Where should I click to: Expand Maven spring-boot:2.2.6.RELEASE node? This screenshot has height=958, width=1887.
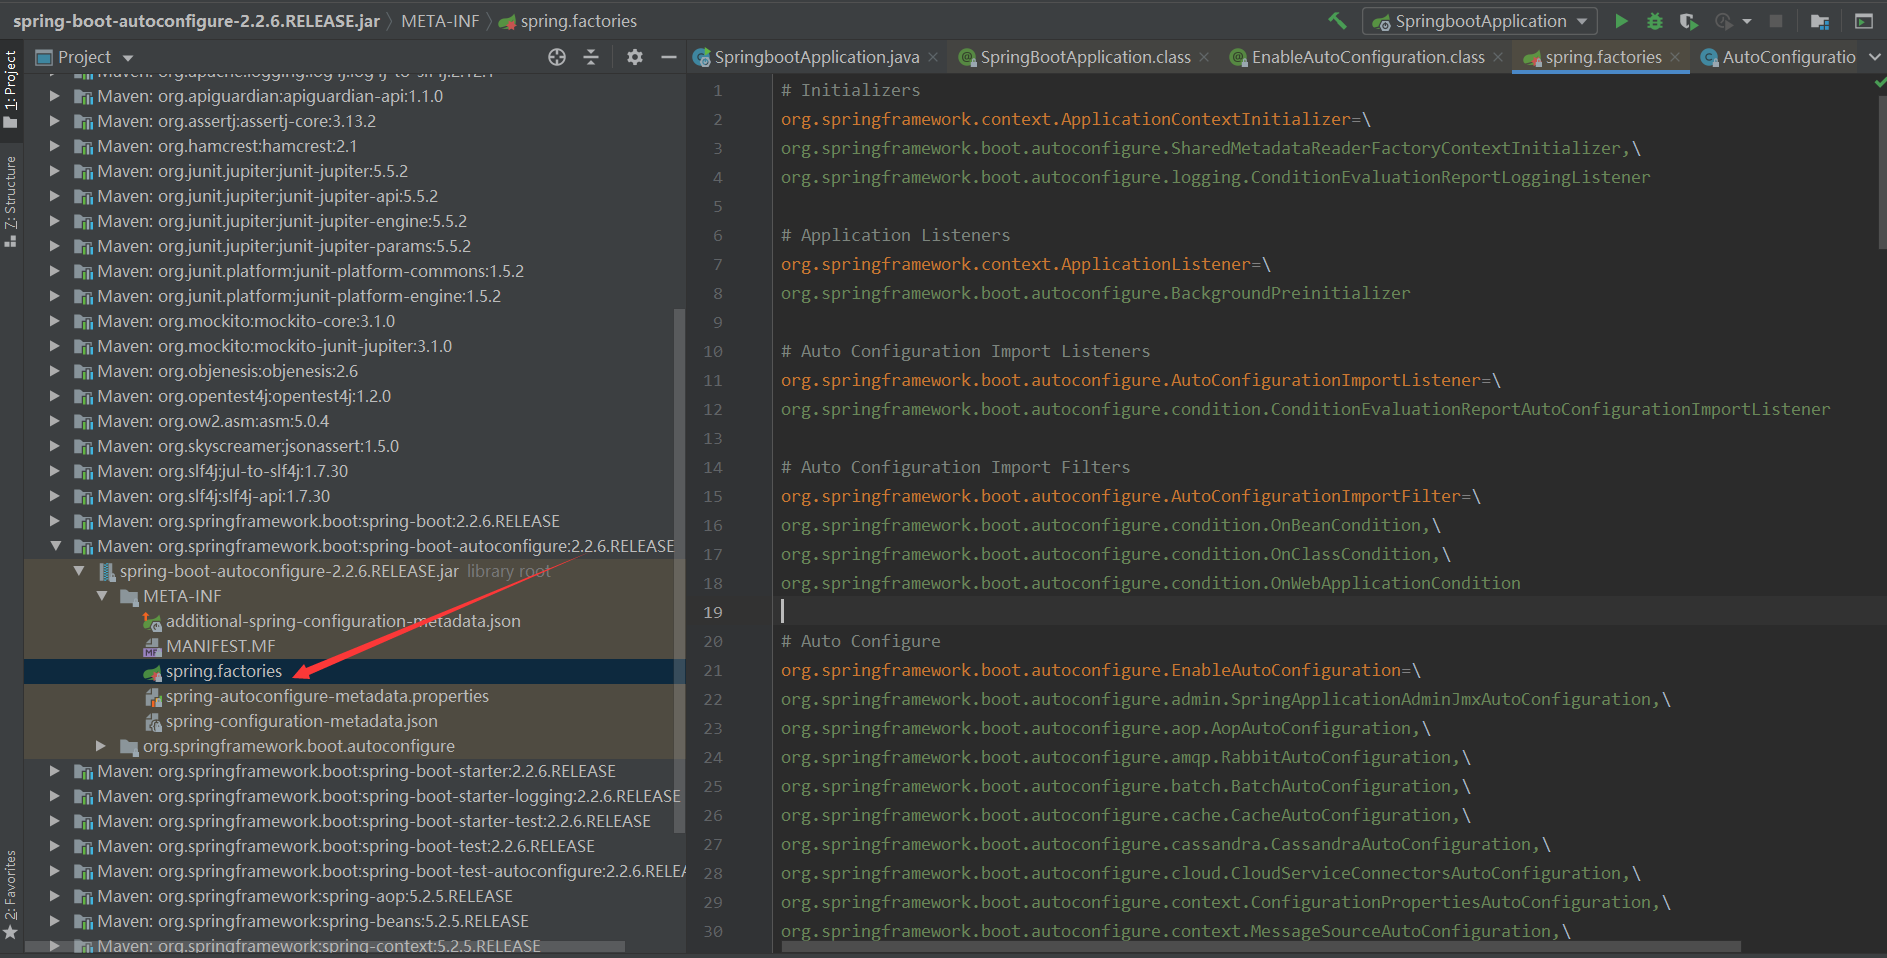(x=56, y=521)
